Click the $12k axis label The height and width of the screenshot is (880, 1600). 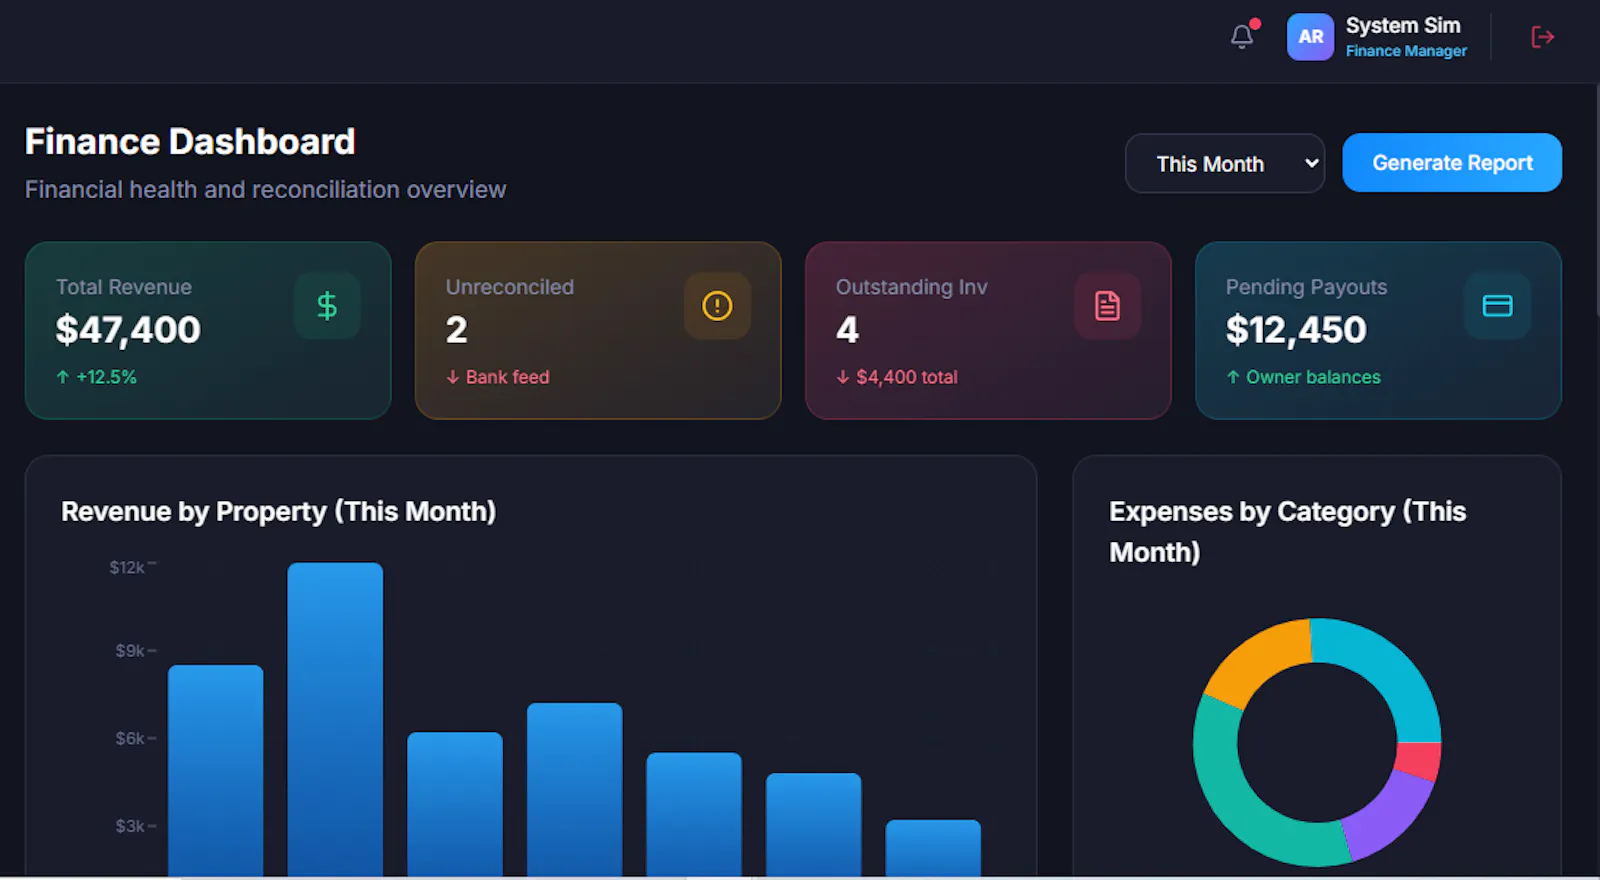[x=127, y=568]
